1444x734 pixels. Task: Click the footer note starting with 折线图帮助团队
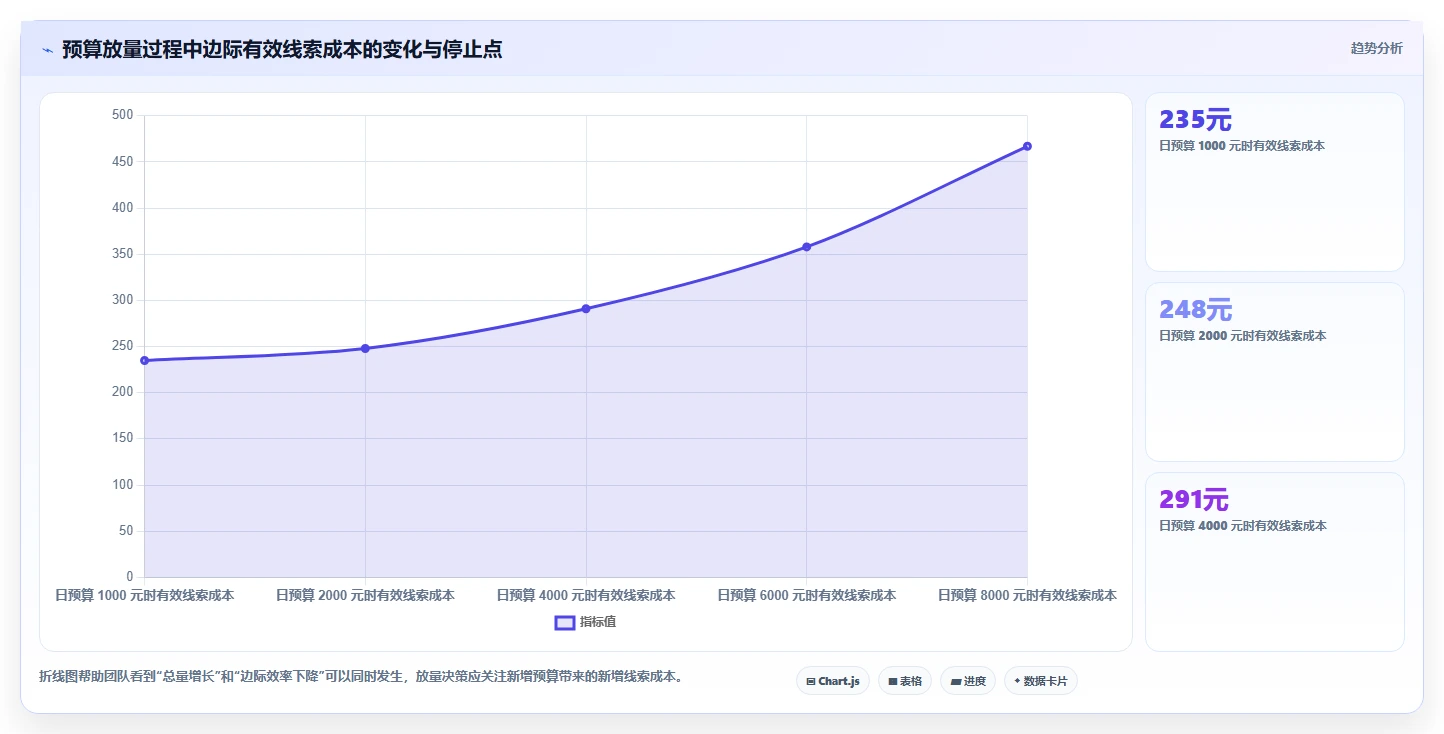[x=362, y=677]
